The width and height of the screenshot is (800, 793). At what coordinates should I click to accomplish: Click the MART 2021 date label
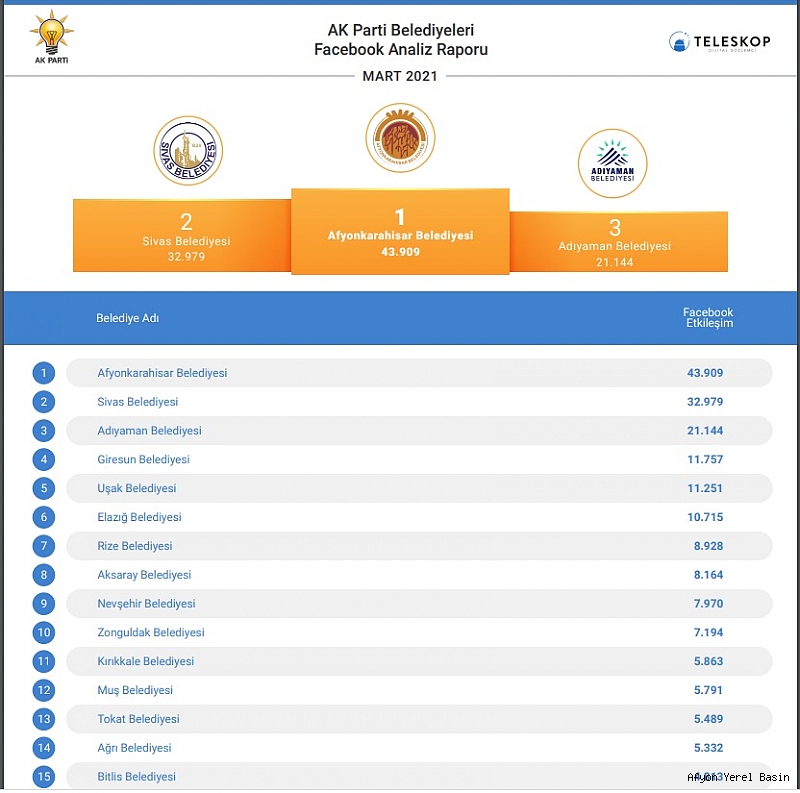[x=400, y=76]
